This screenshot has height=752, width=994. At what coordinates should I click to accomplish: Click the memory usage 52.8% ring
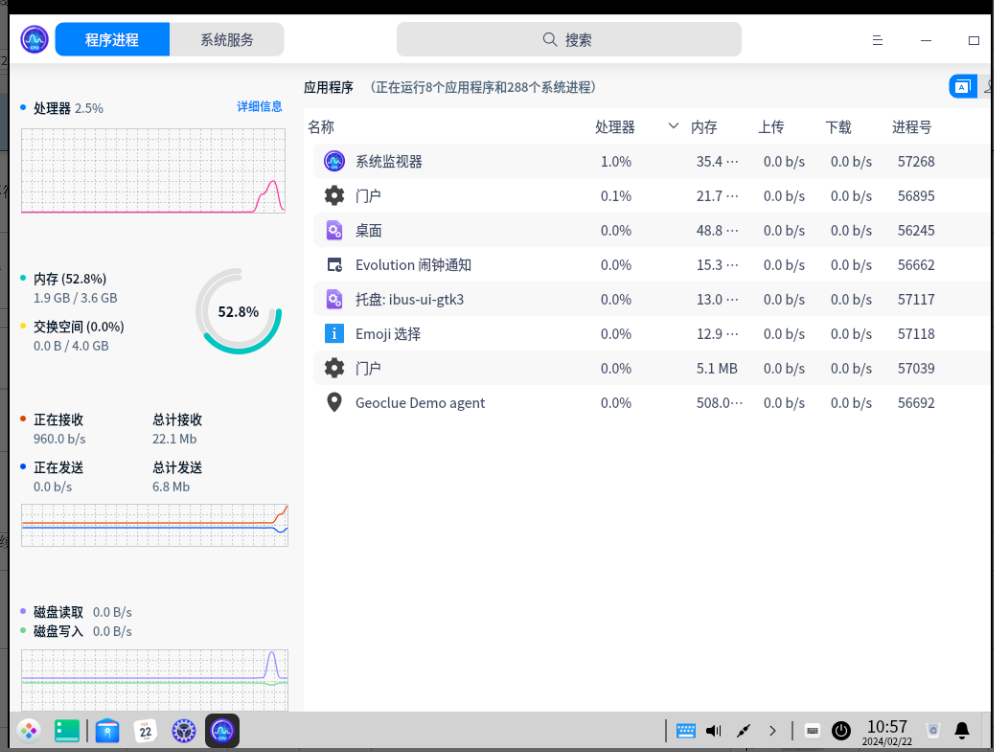coord(238,311)
